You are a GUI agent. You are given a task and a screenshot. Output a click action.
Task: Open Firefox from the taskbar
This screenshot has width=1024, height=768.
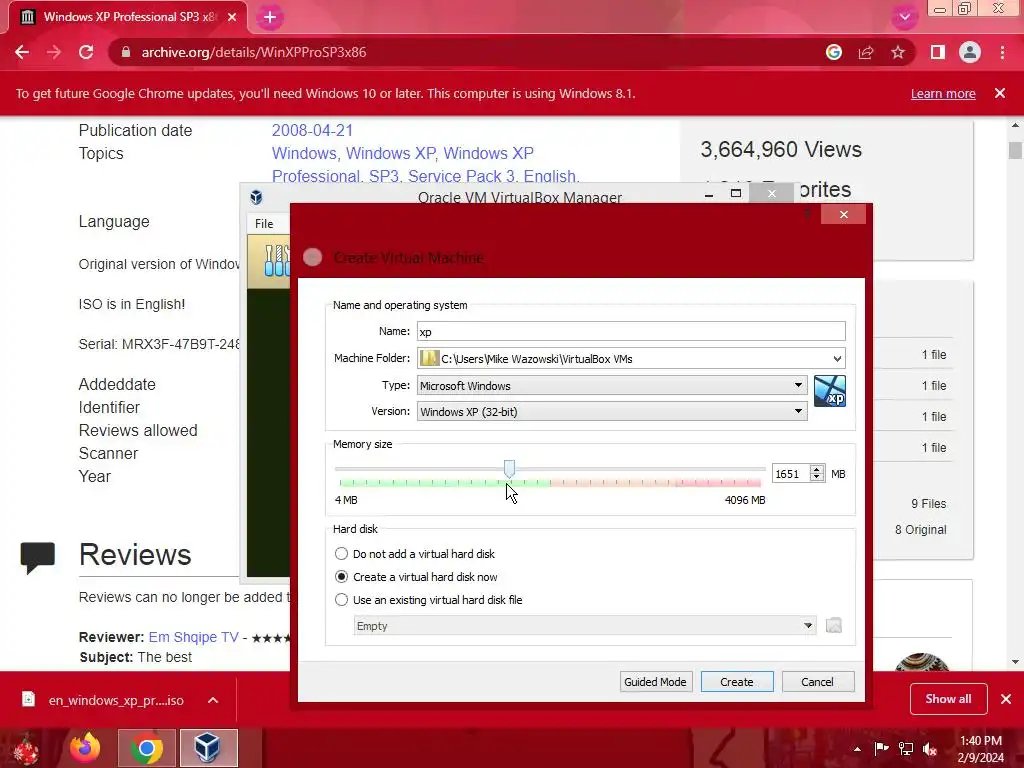[86, 748]
